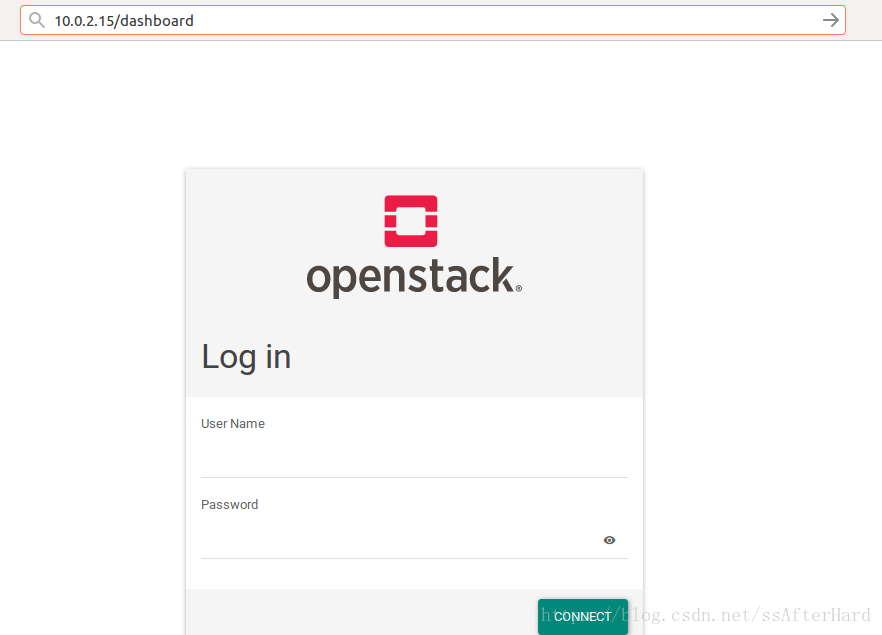Image resolution: width=882 pixels, height=635 pixels.
Task: Click the go arrow in address bar
Action: coord(830,20)
